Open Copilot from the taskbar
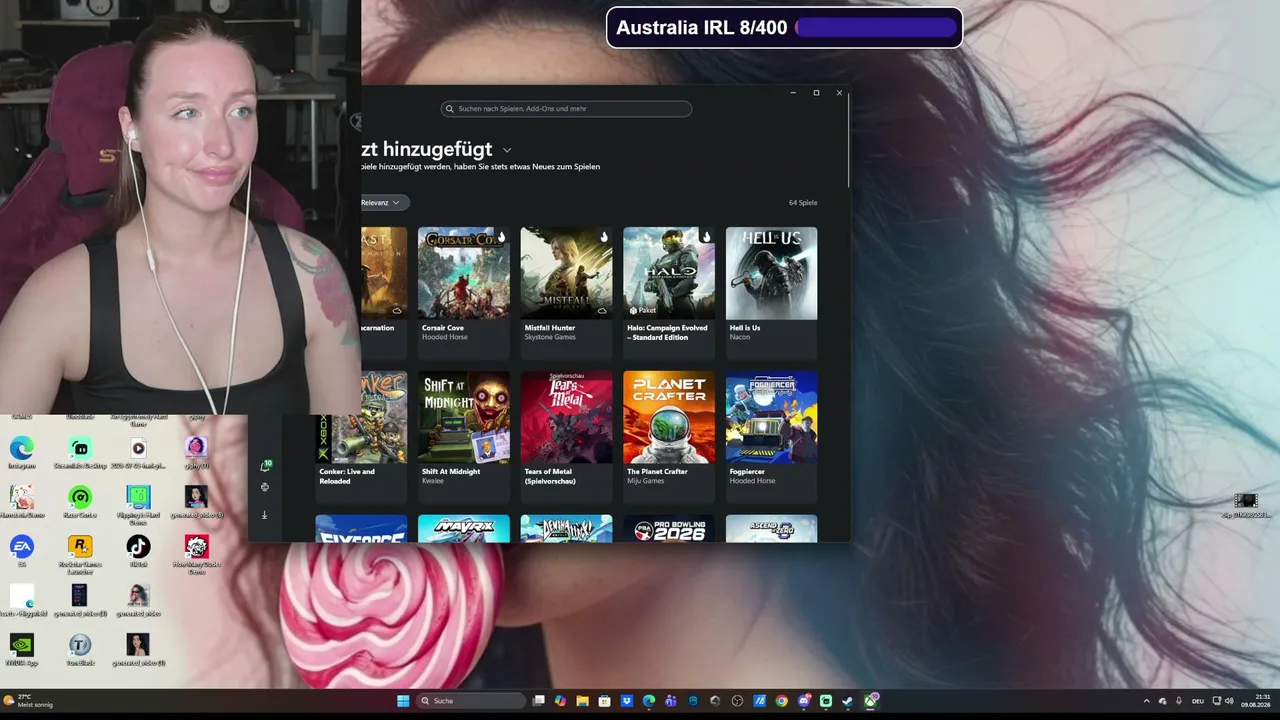Image resolution: width=1280 pixels, height=720 pixels. [x=560, y=701]
